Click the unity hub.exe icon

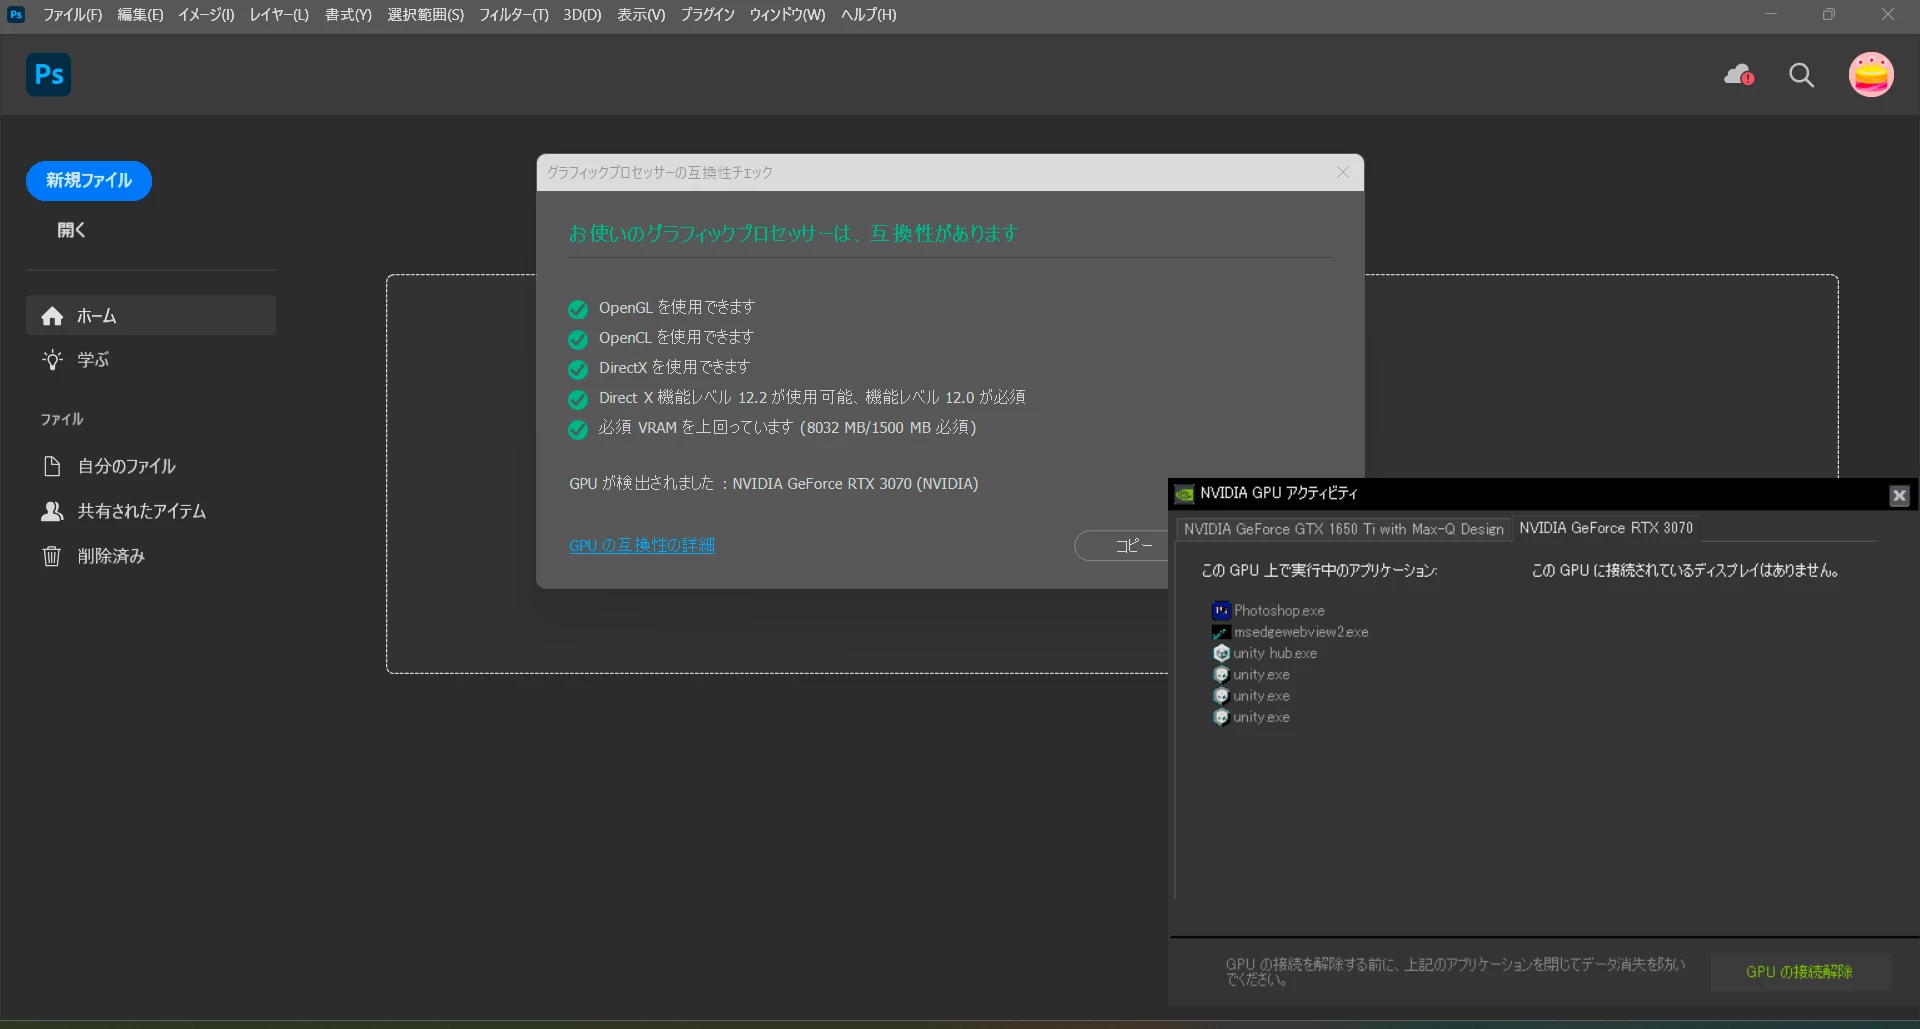pos(1221,653)
